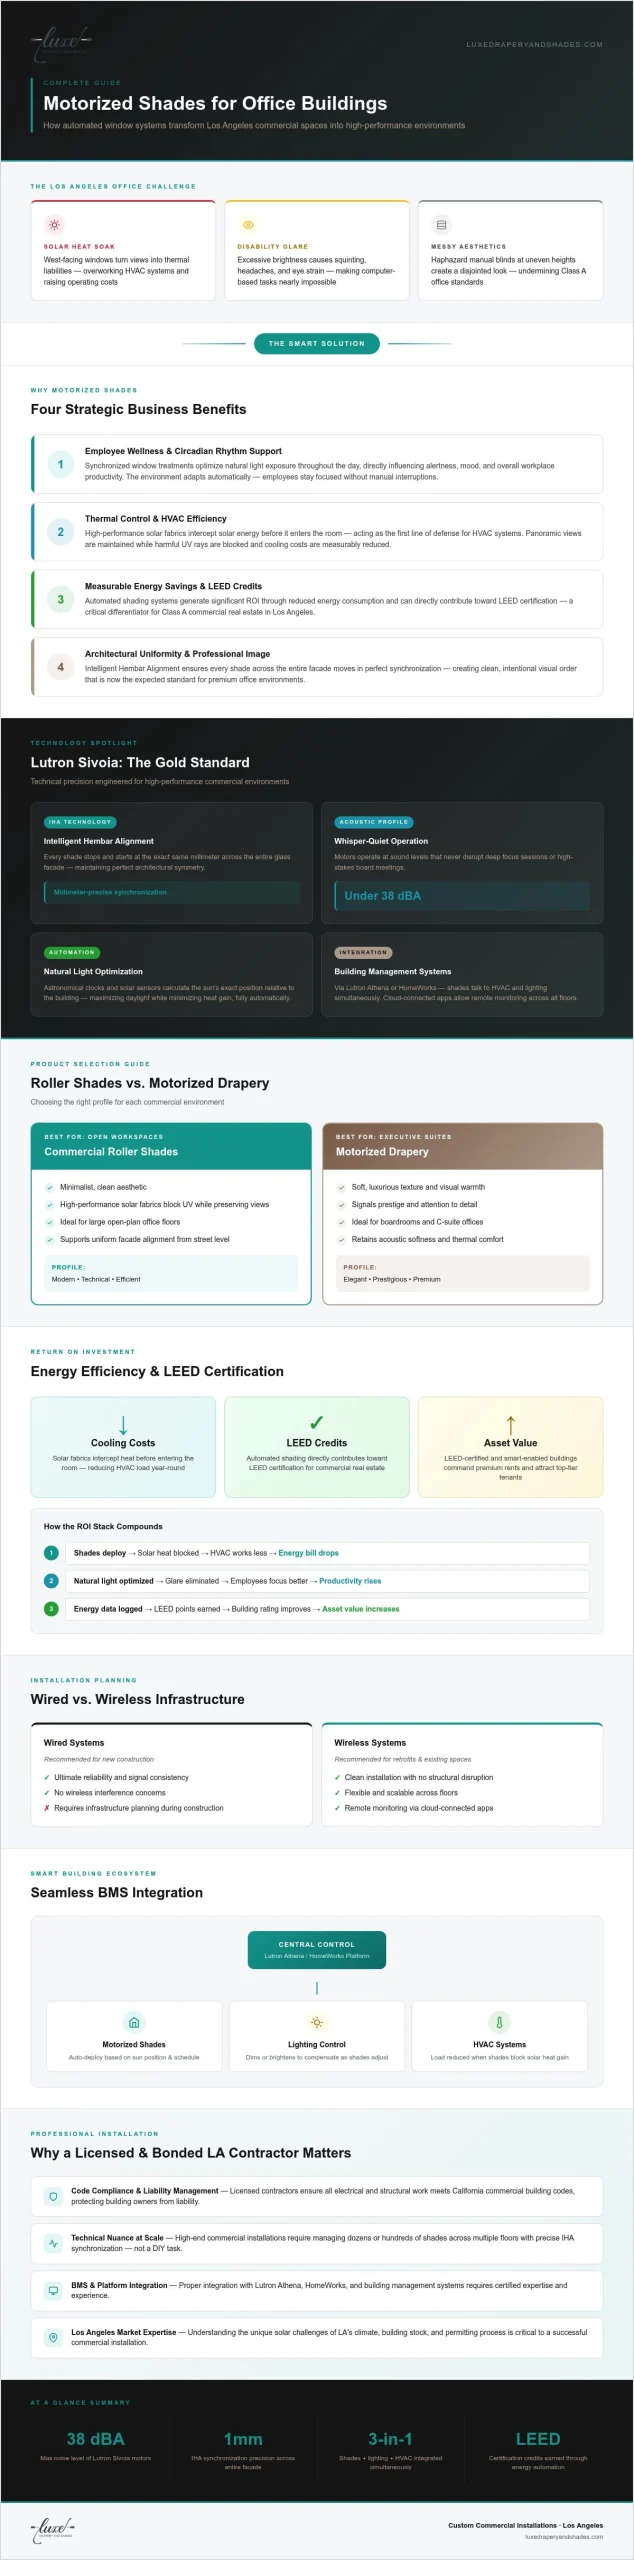Select number 4 circle for Architectural Uniformity
This screenshot has height=2560, width=634.
pyautogui.click(x=60, y=667)
